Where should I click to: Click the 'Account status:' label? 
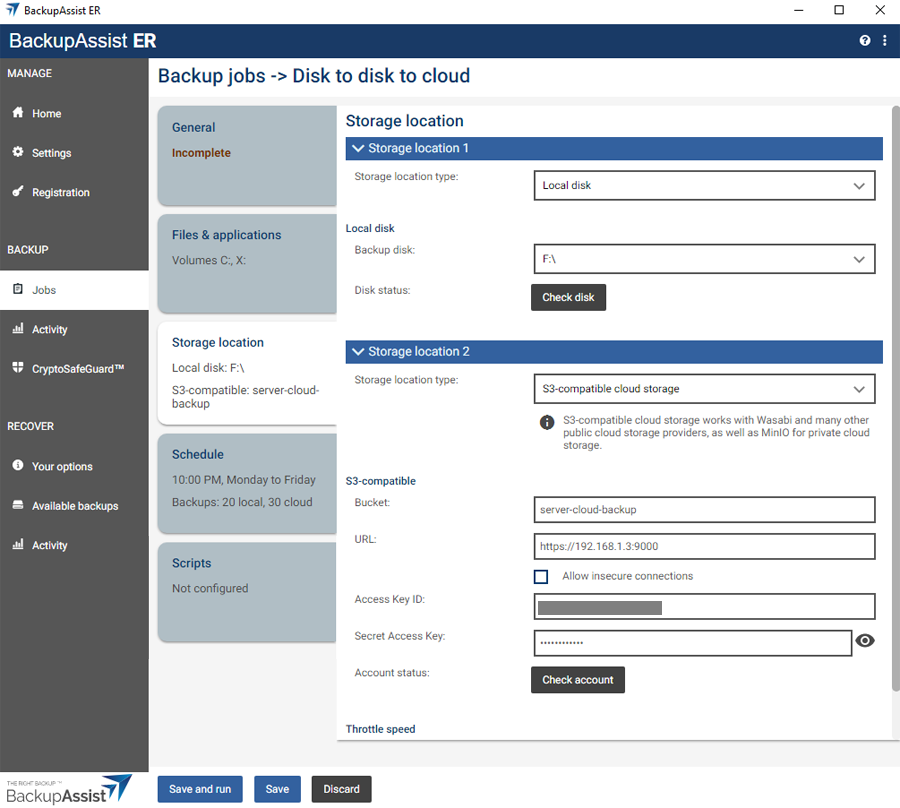tap(391, 673)
